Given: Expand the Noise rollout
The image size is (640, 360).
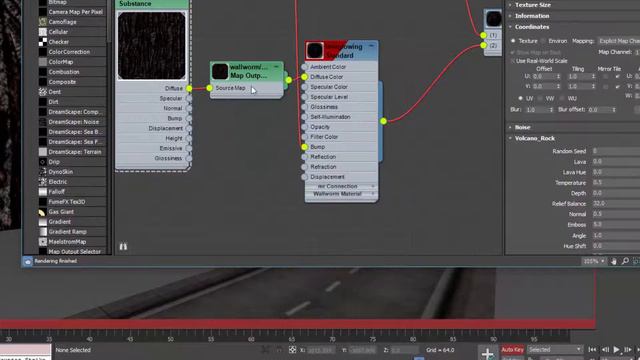Looking at the screenshot, I should point(522,127).
